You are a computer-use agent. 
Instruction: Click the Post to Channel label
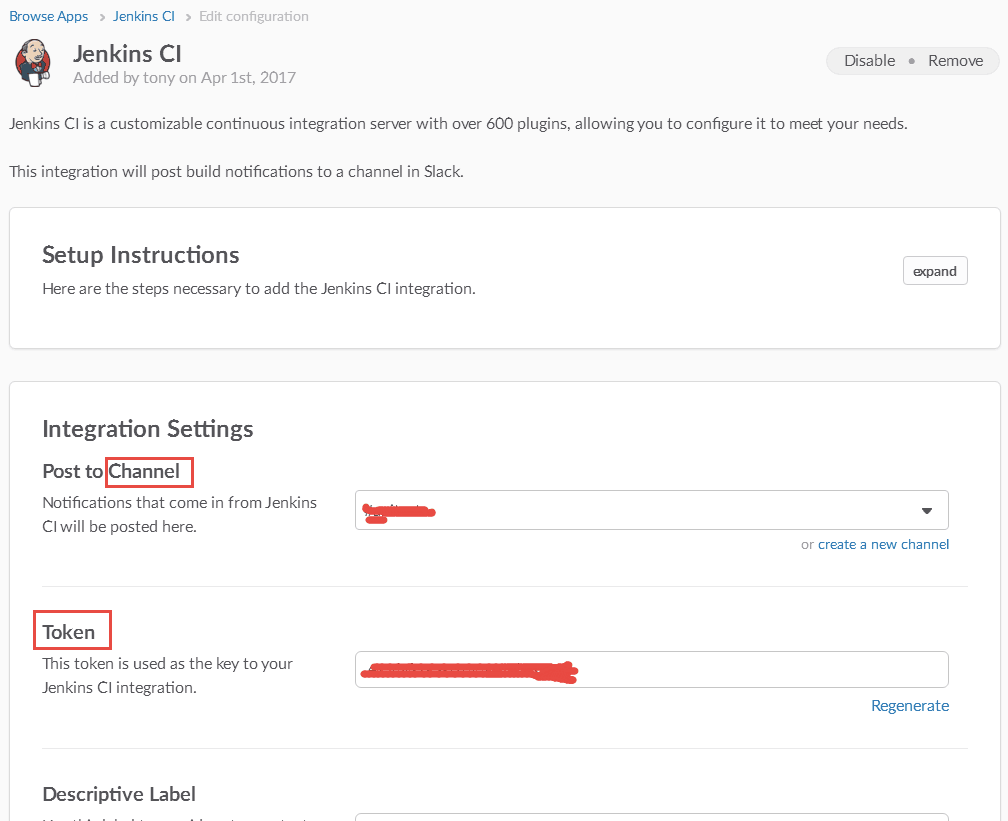tap(111, 471)
